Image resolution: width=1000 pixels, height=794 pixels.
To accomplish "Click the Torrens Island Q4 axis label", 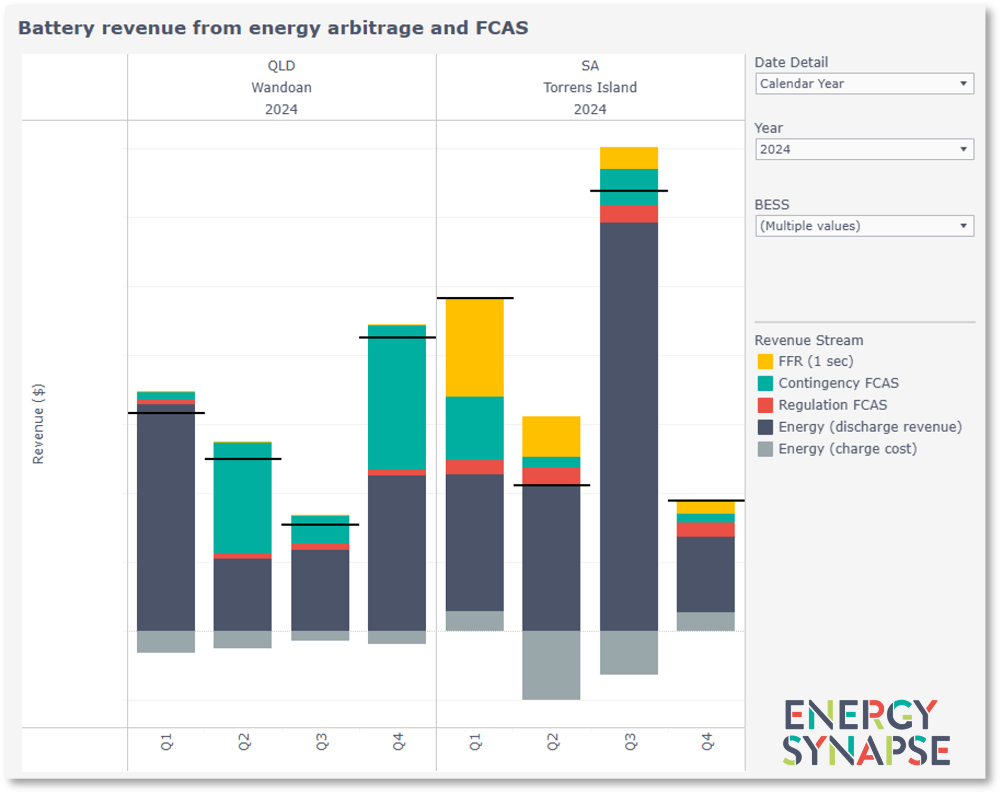I will click(x=707, y=742).
